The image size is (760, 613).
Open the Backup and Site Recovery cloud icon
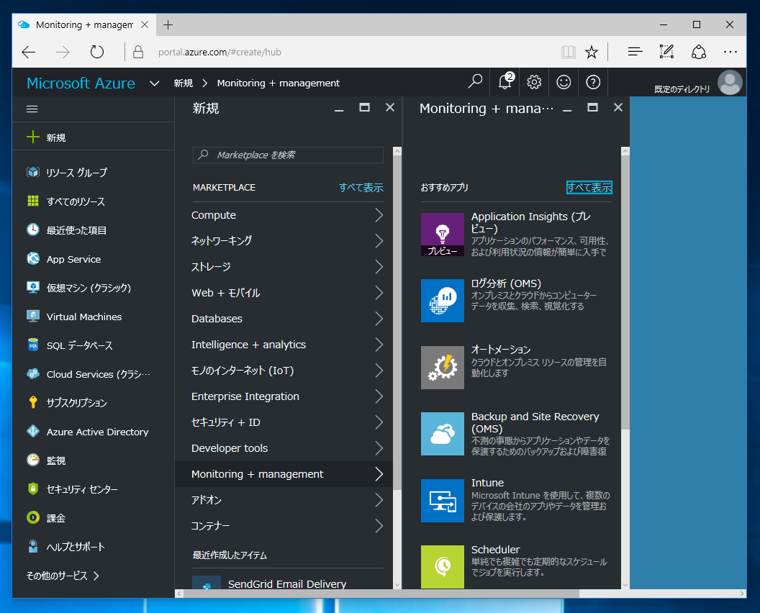point(442,434)
